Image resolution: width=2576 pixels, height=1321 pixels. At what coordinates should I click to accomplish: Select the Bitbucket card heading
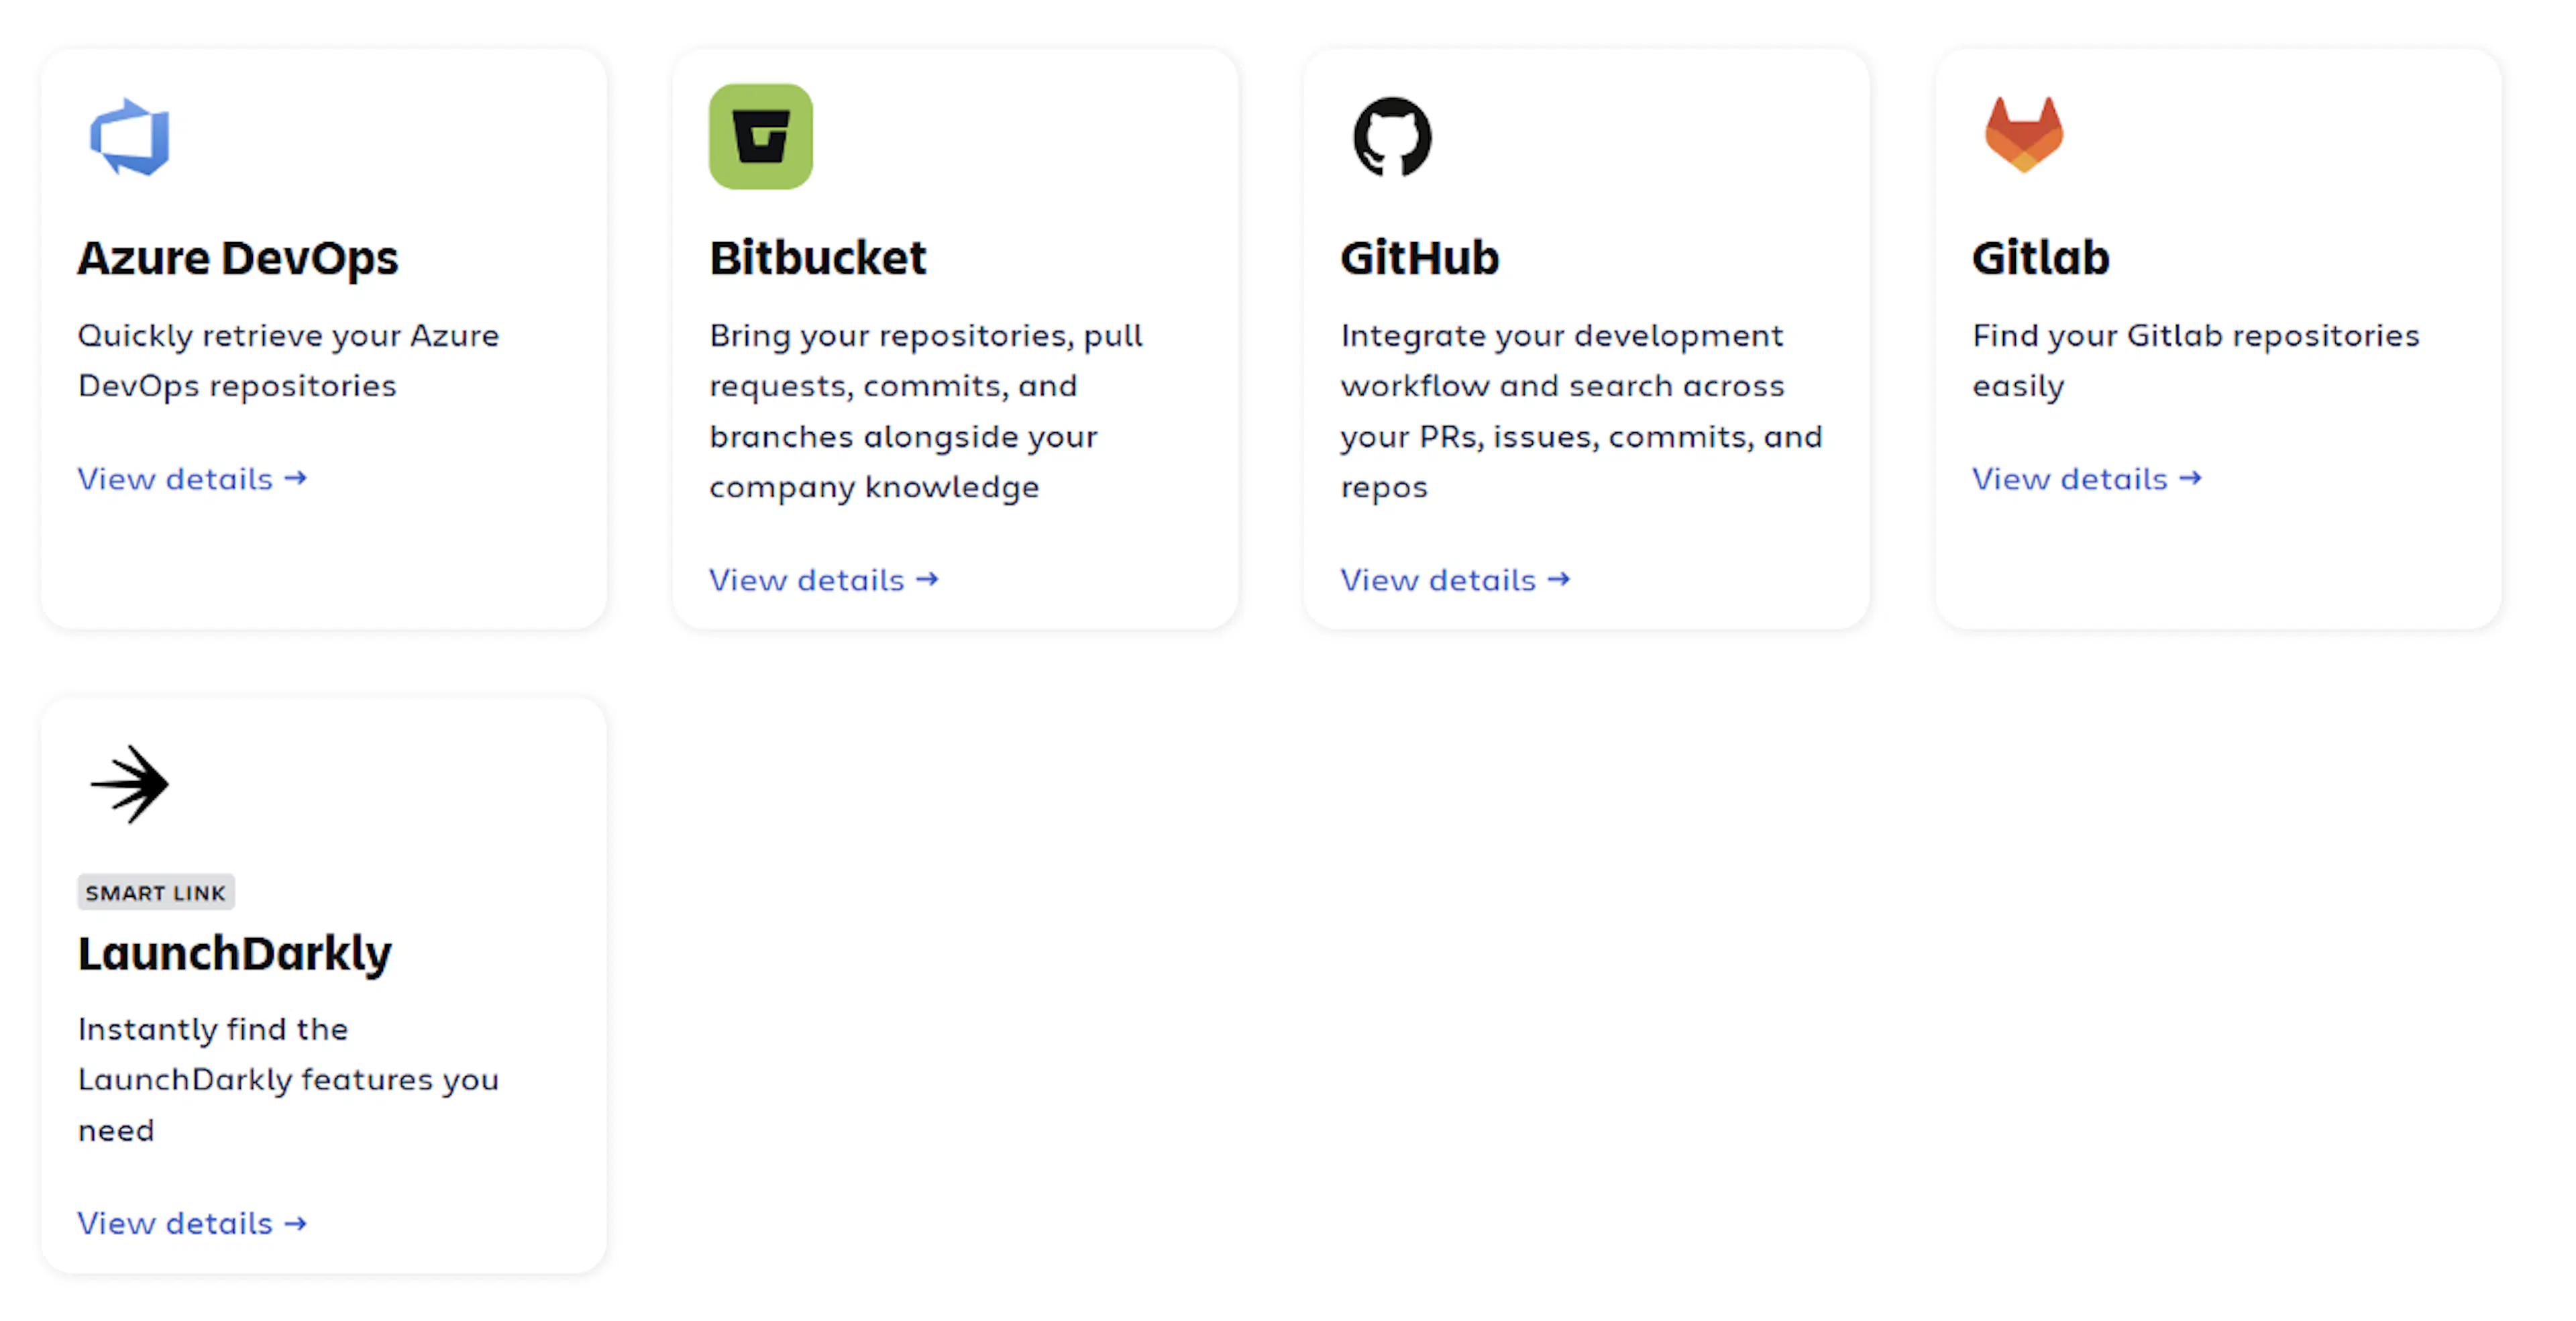point(818,258)
